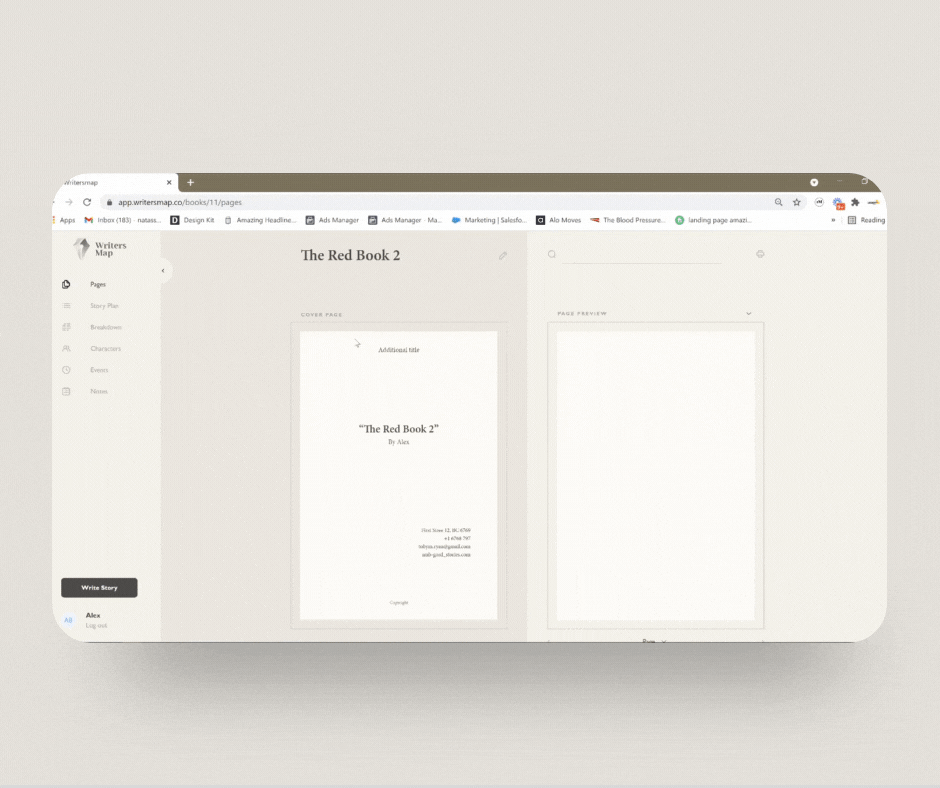Open the Characters section icon
940x788 pixels.
coord(66,348)
